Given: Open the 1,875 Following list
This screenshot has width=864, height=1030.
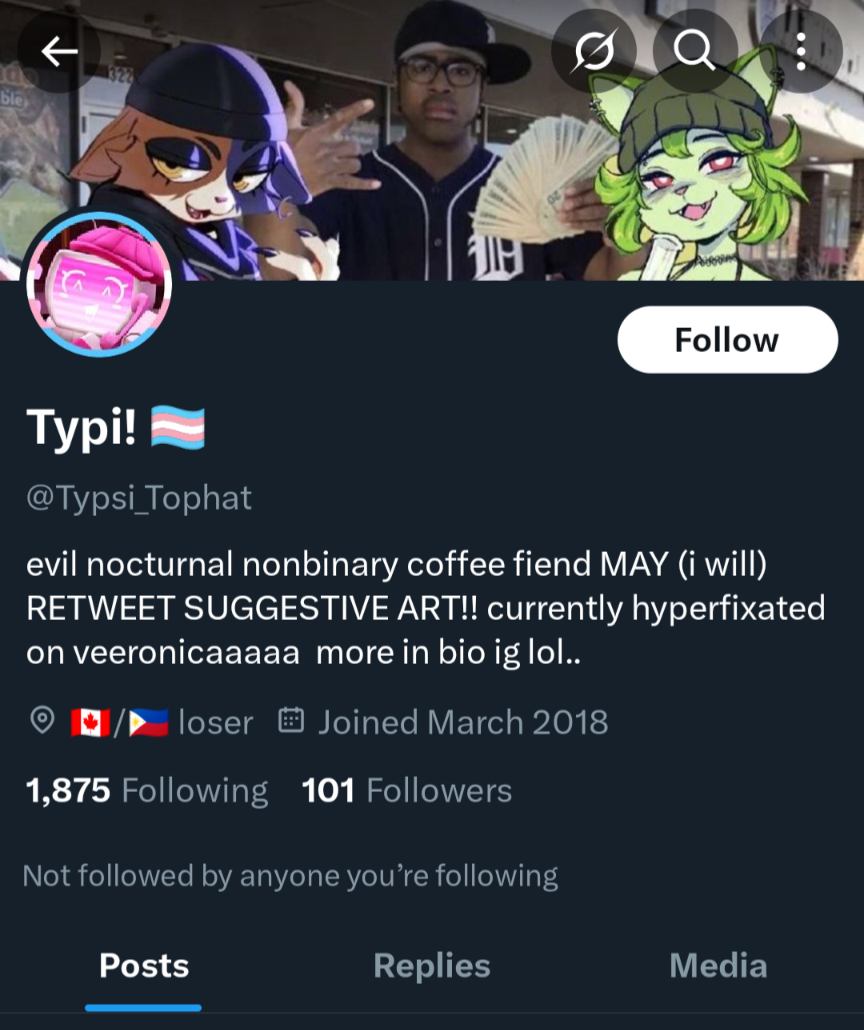Looking at the screenshot, I should click(147, 791).
